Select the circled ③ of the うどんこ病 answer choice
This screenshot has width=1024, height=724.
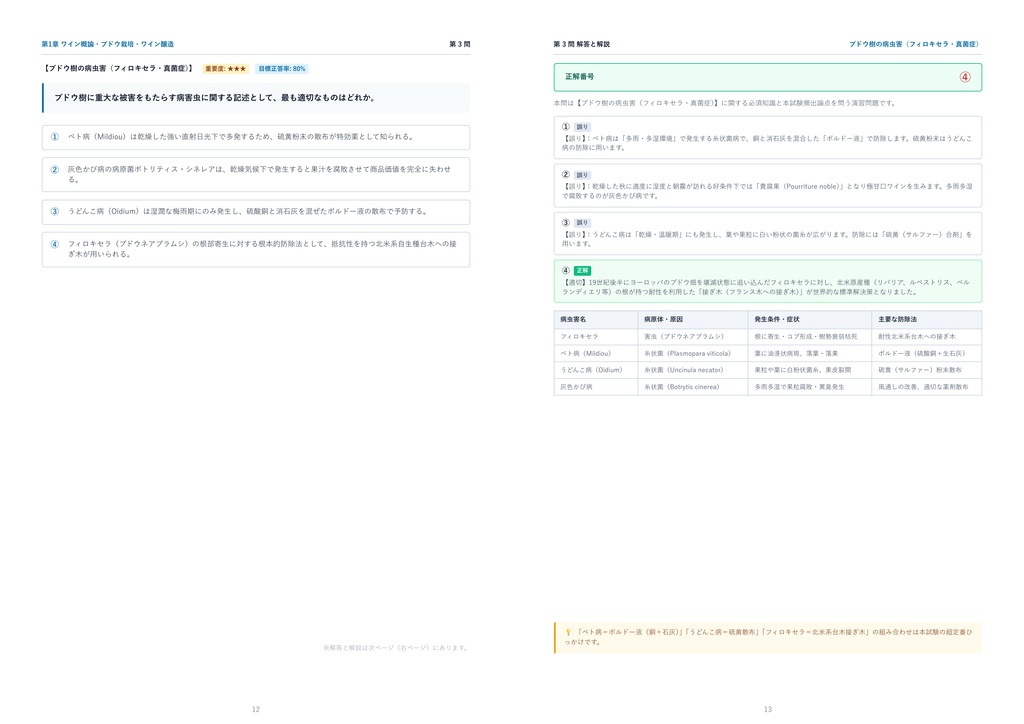[x=55, y=212]
